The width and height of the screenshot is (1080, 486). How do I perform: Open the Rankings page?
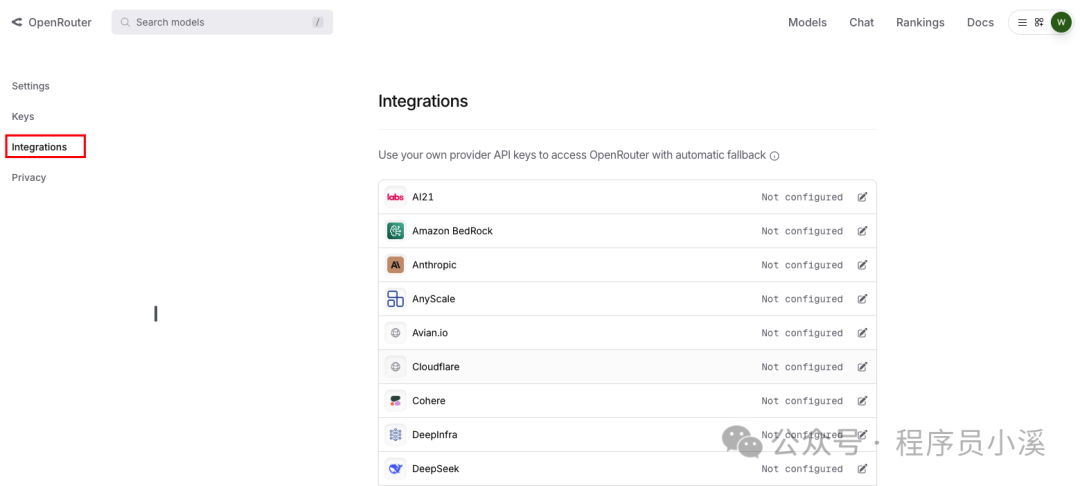[x=919, y=22]
